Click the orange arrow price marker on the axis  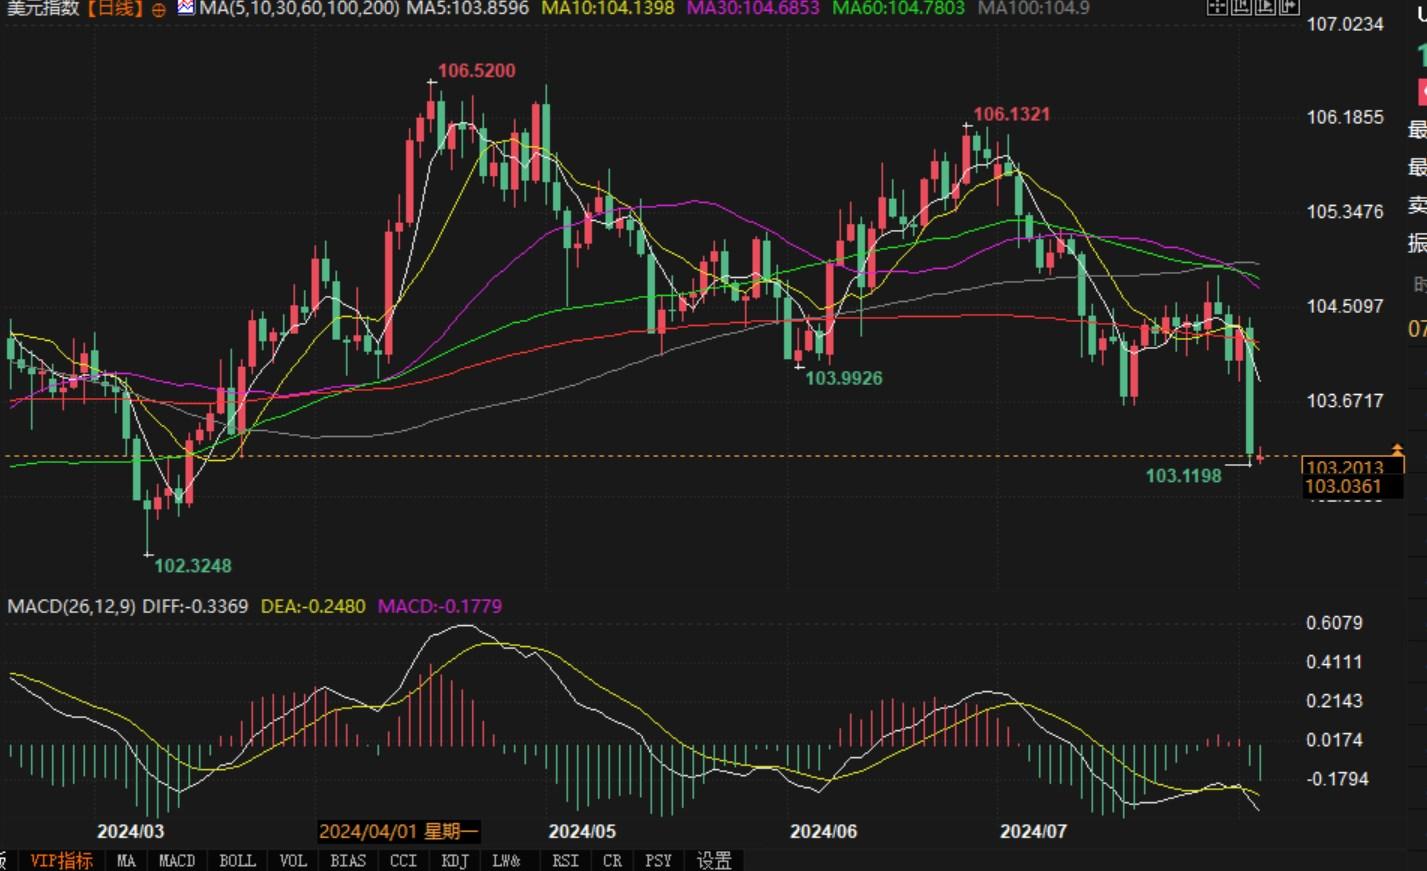(x=1397, y=450)
